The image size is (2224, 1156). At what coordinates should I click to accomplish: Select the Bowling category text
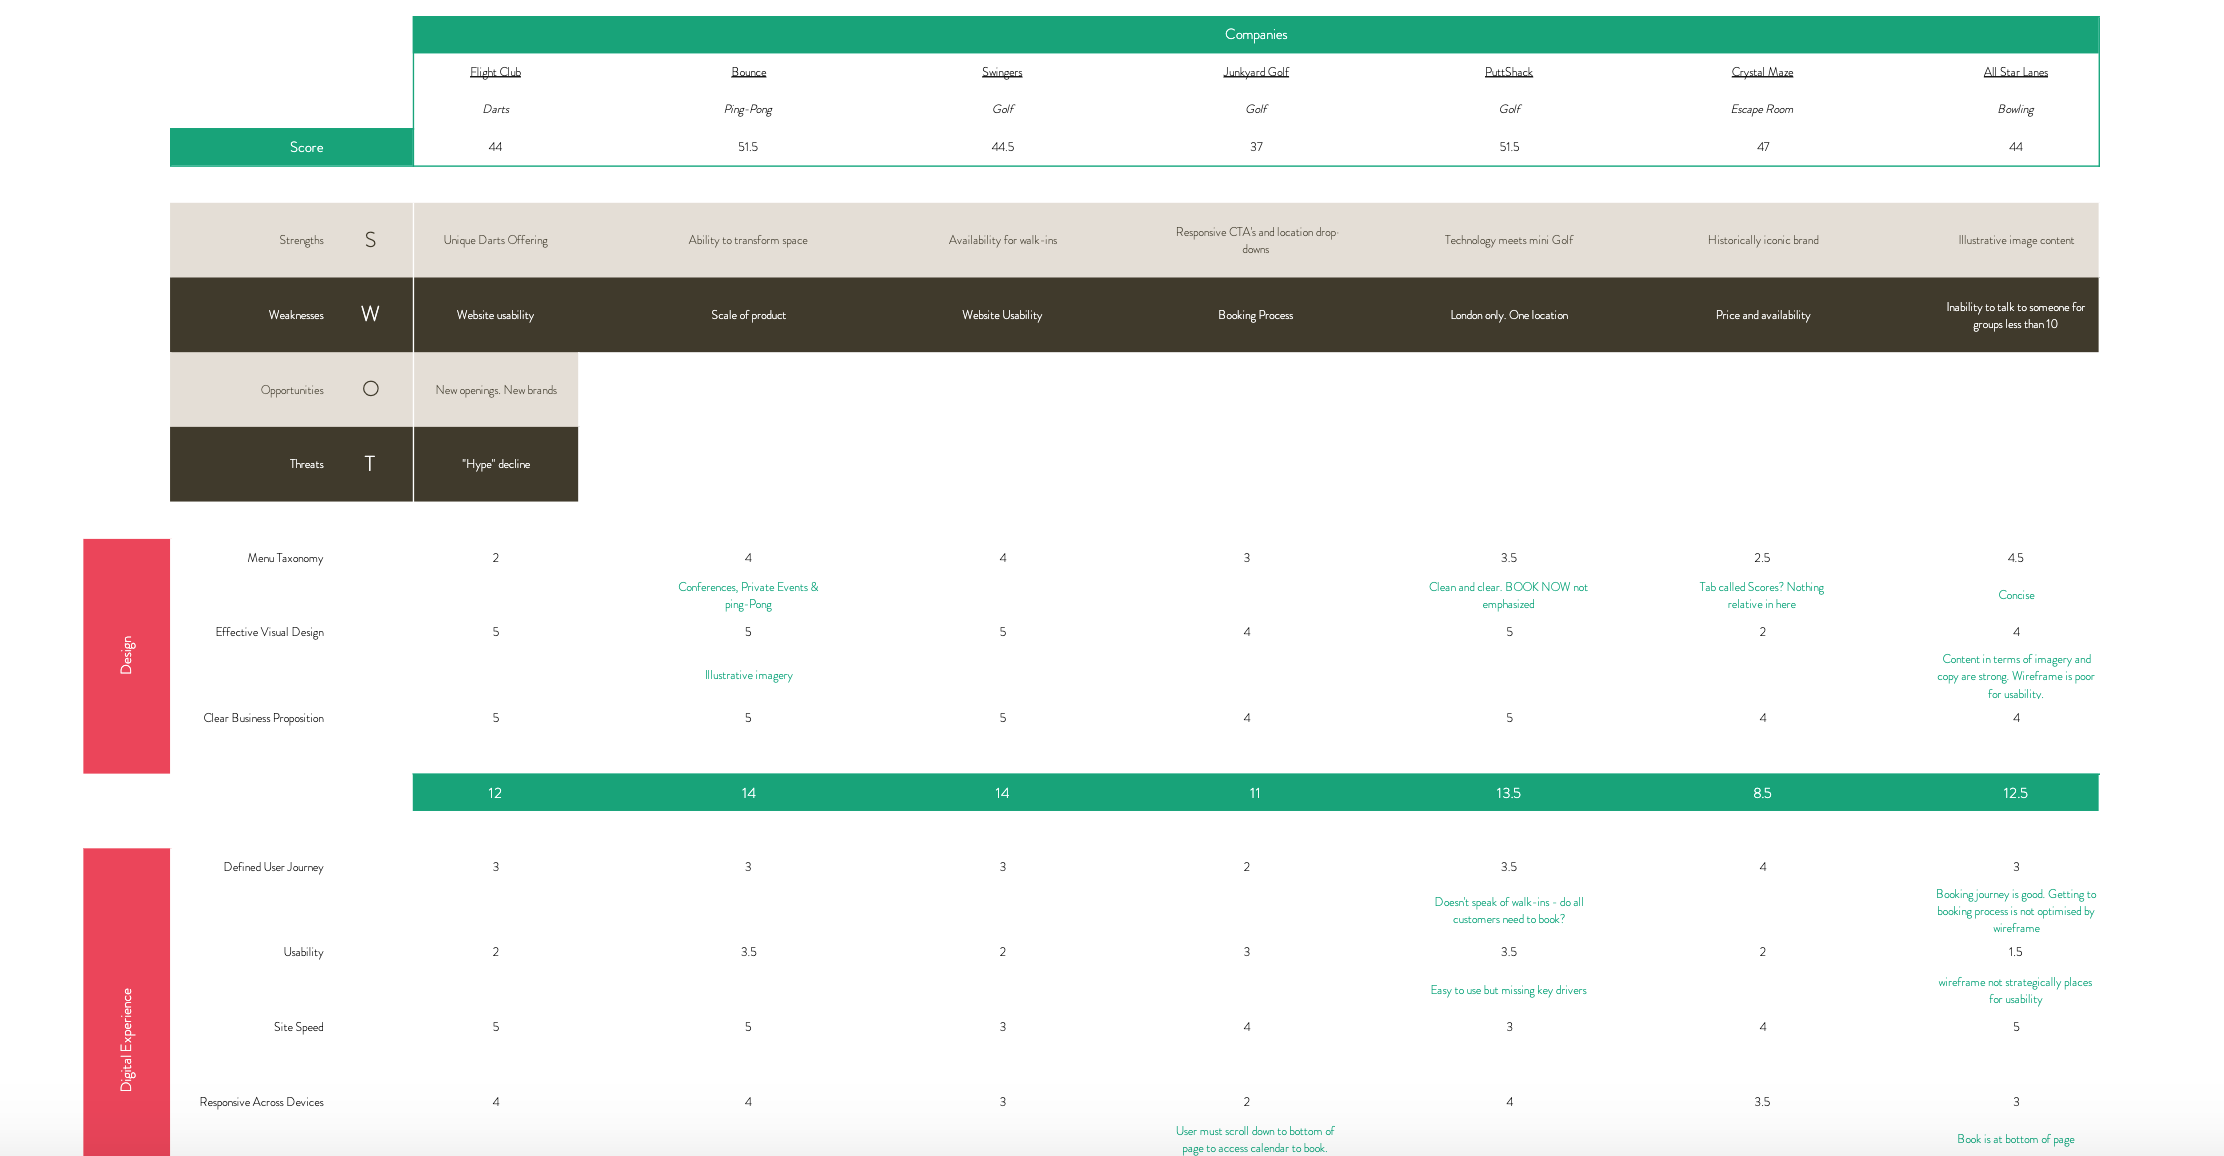[2016, 109]
